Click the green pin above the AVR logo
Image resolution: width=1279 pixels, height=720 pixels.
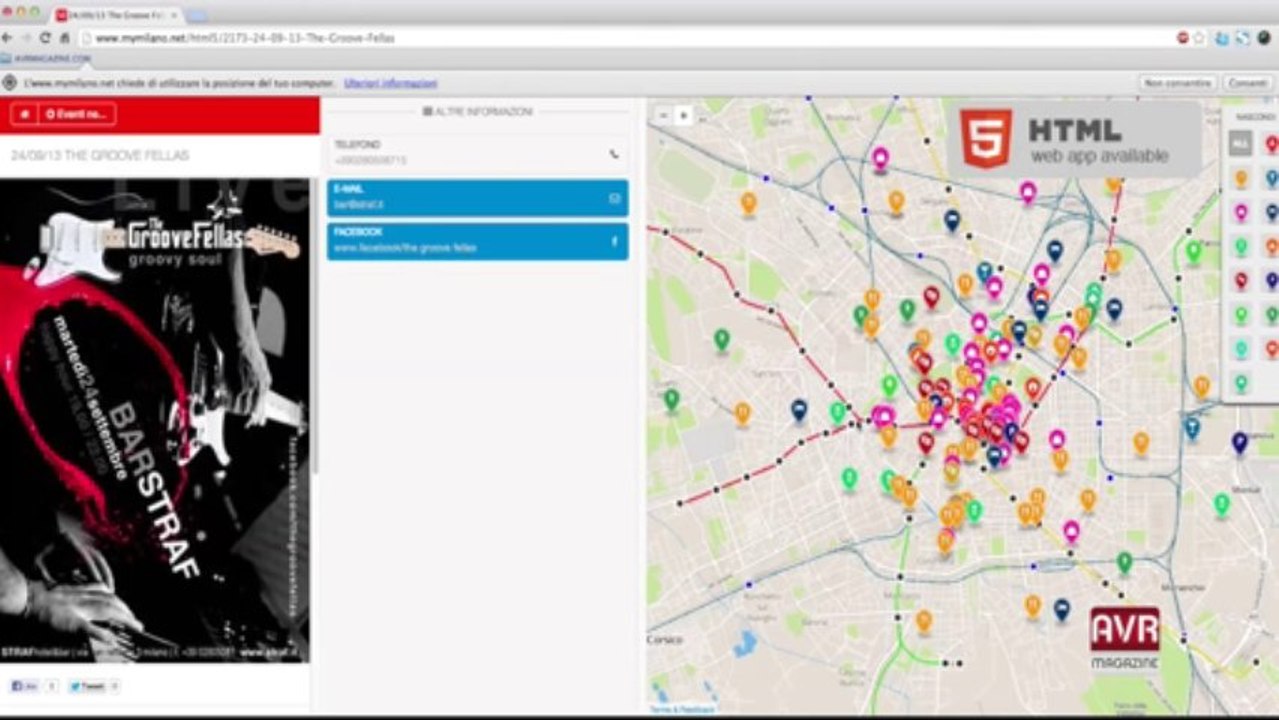[1124, 562]
